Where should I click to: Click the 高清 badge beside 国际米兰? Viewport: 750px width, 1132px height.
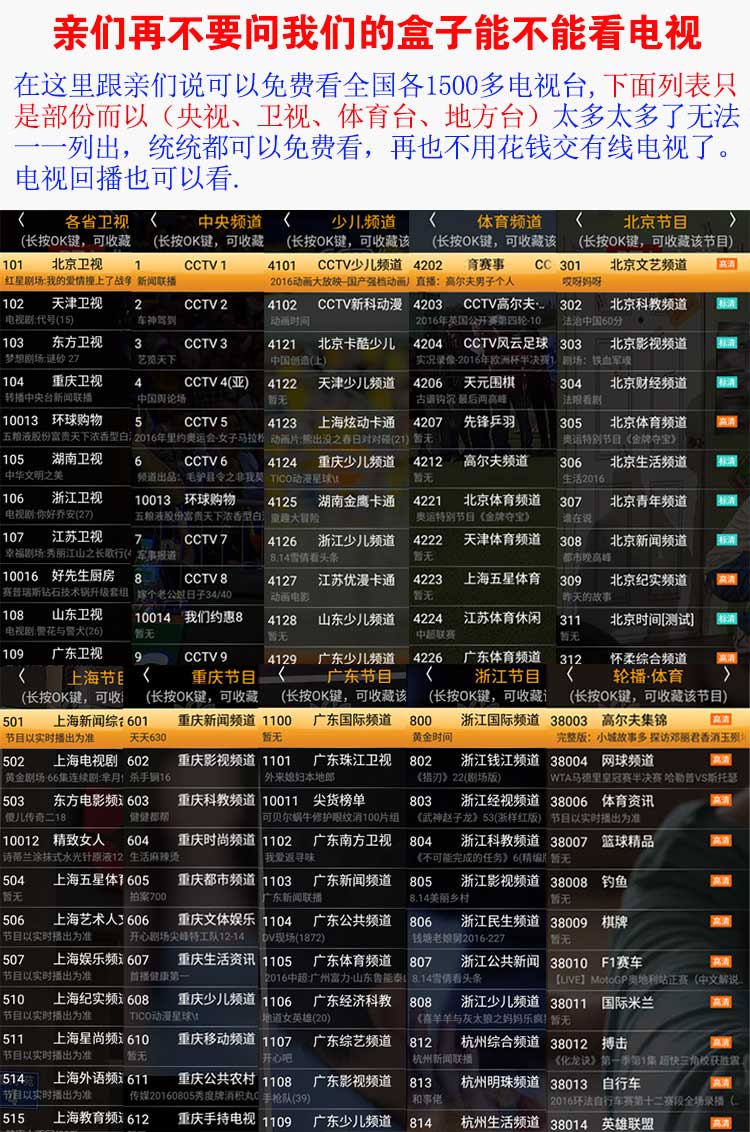[720, 1002]
